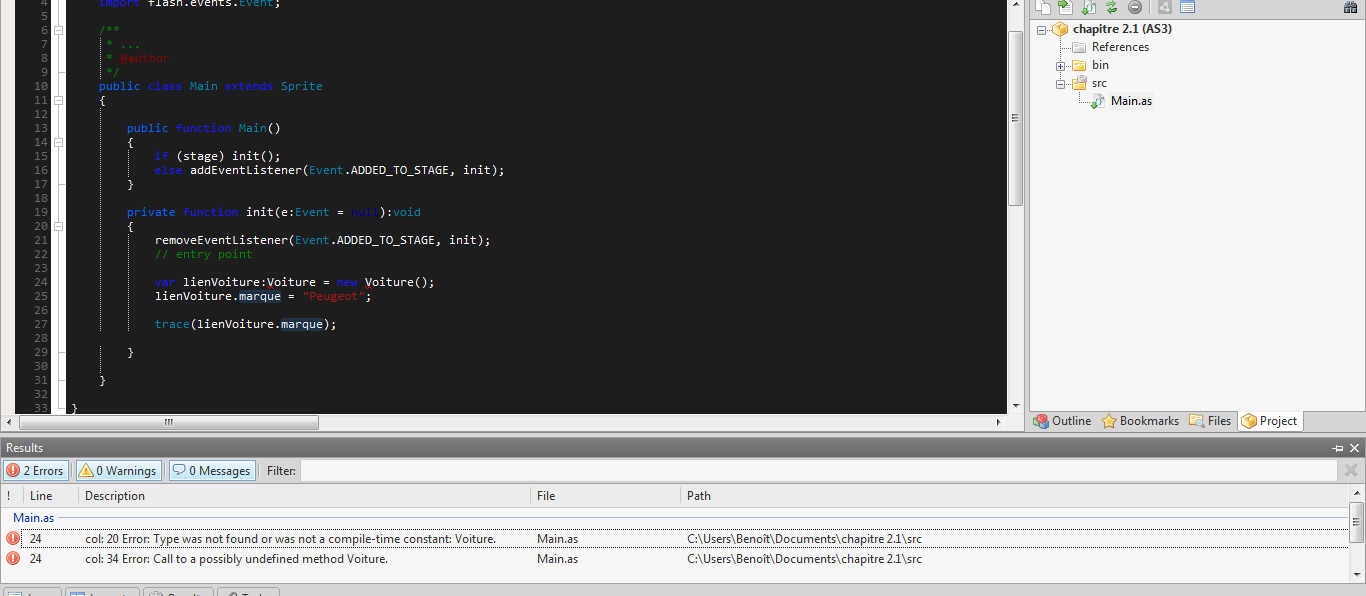
Task: Switch to the Bookmarks tab
Action: coord(1140,421)
